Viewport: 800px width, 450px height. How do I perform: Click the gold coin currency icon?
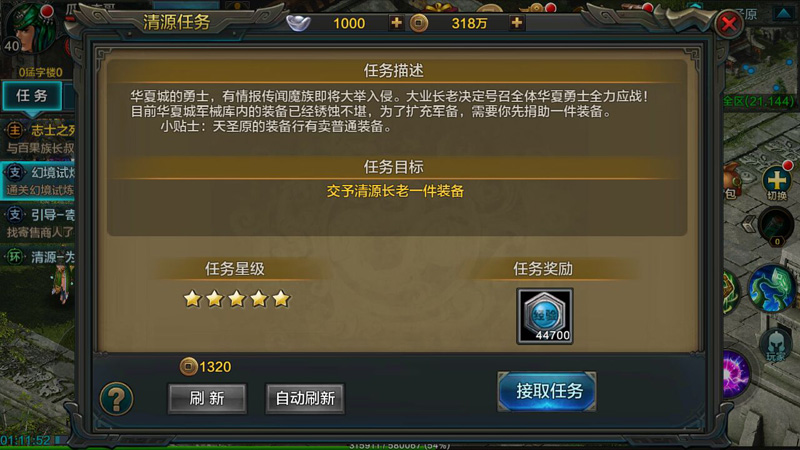419,23
